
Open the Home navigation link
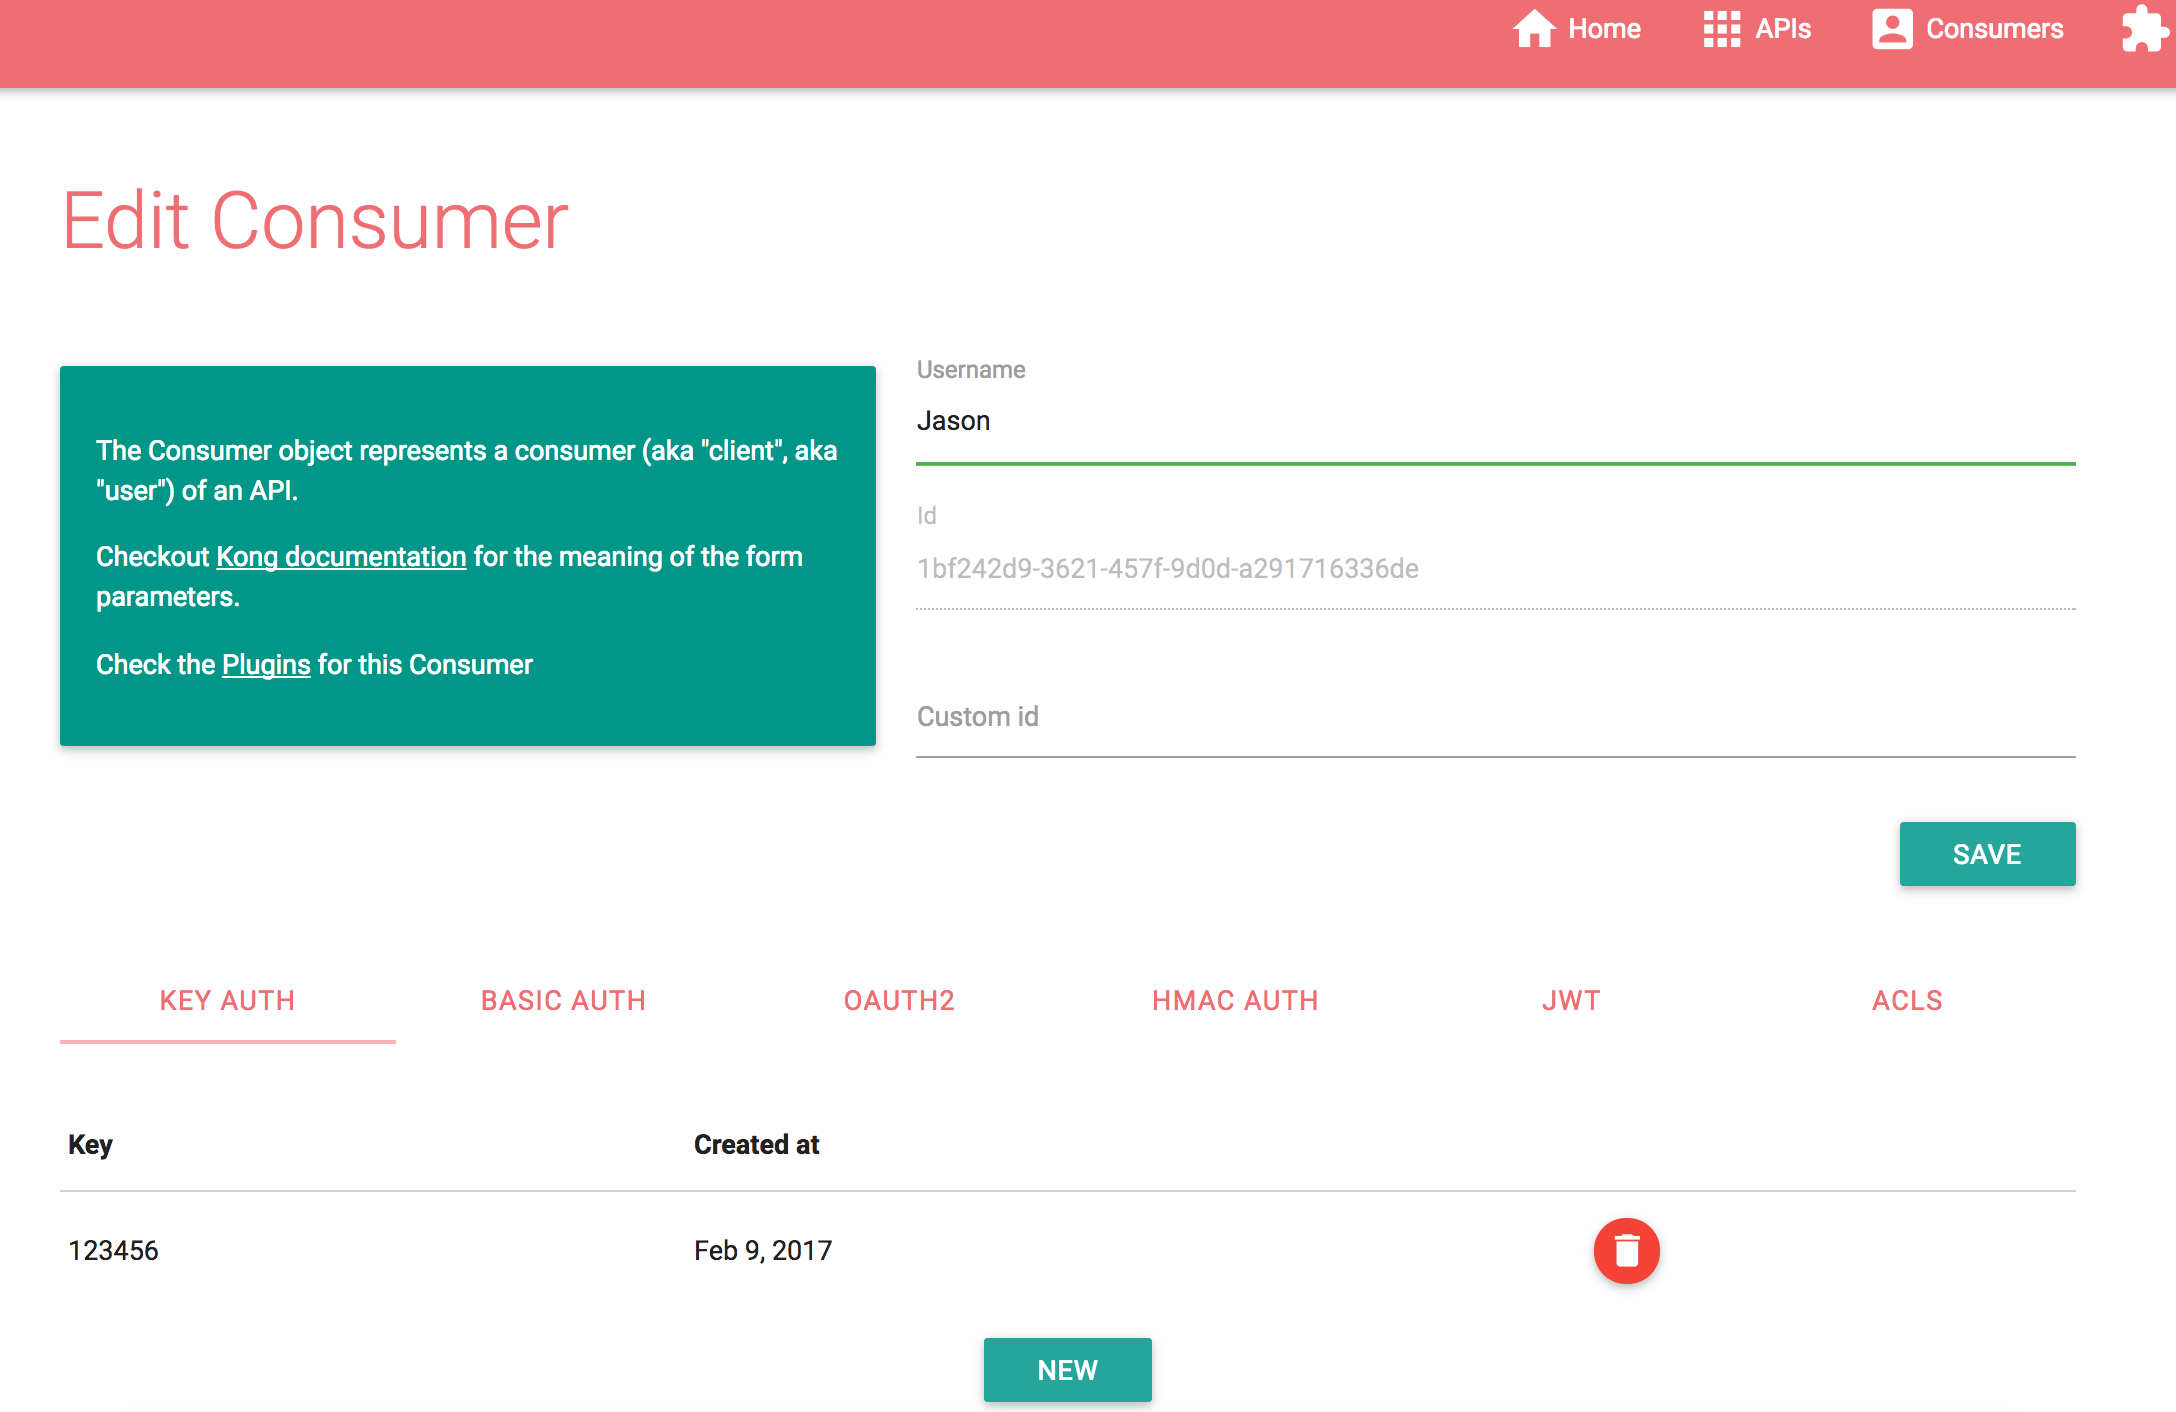(1604, 29)
